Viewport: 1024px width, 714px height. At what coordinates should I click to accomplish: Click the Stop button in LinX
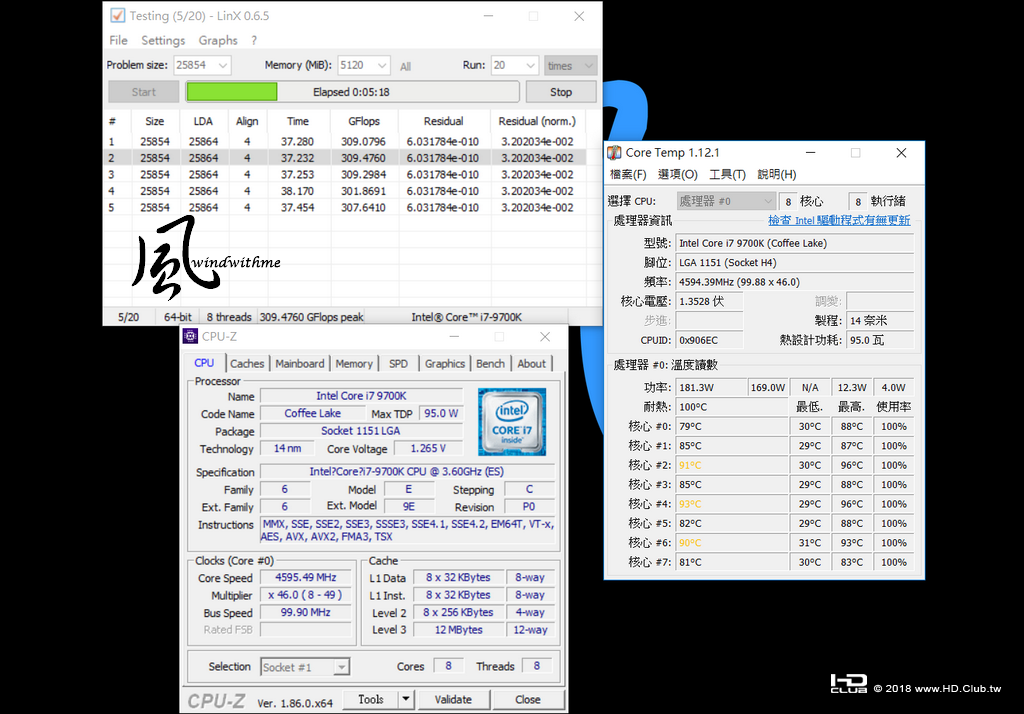tap(561, 92)
